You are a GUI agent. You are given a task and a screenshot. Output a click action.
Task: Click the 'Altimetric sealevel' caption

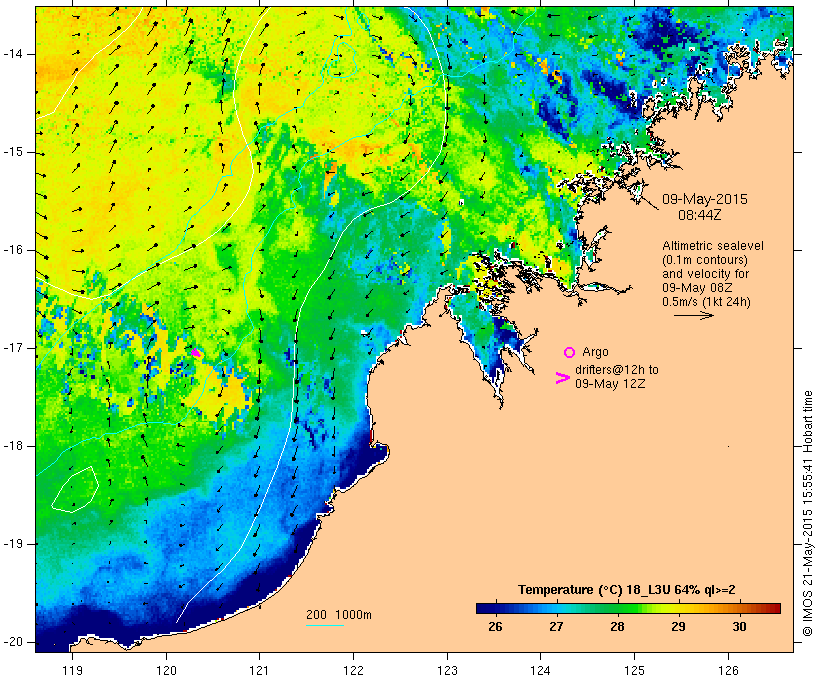[x=713, y=246]
